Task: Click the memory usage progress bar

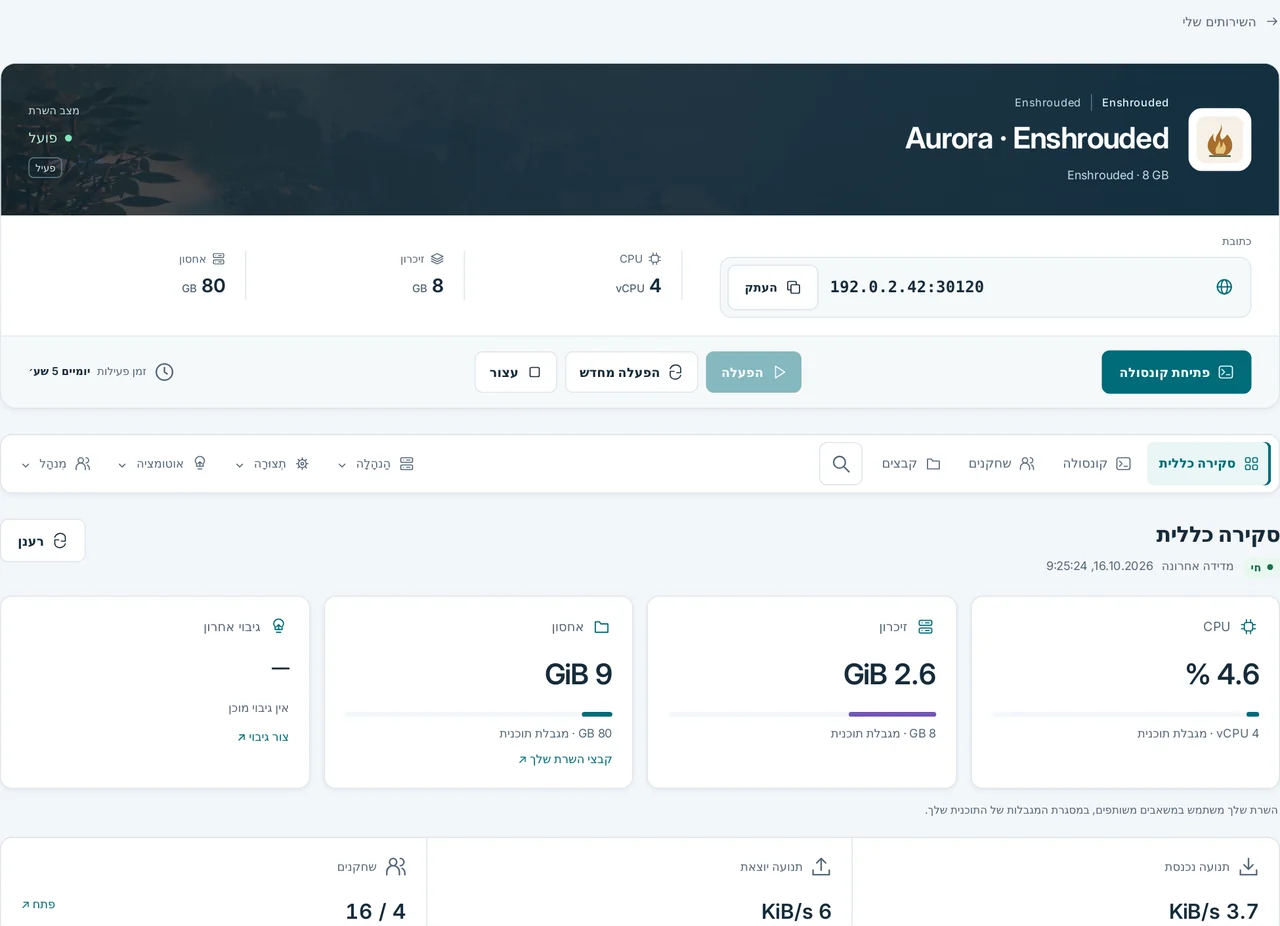Action: pyautogui.click(x=802, y=714)
